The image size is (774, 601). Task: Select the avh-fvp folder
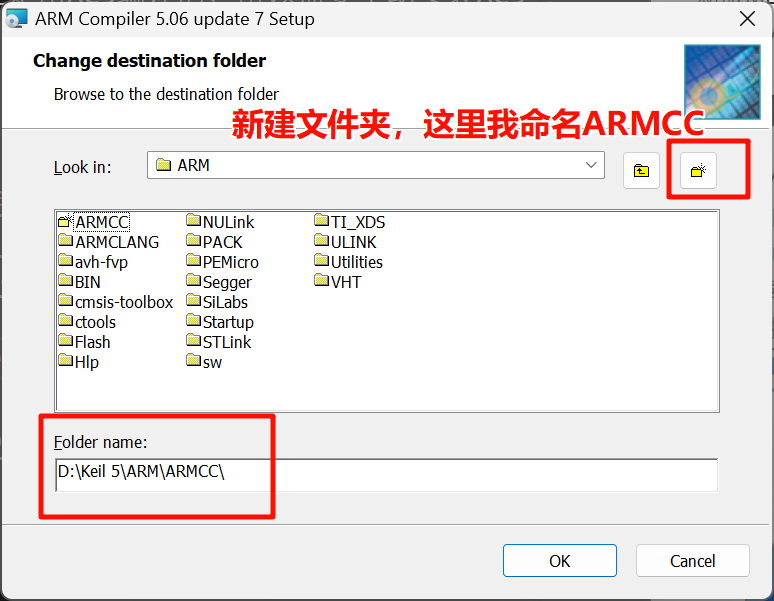93,262
